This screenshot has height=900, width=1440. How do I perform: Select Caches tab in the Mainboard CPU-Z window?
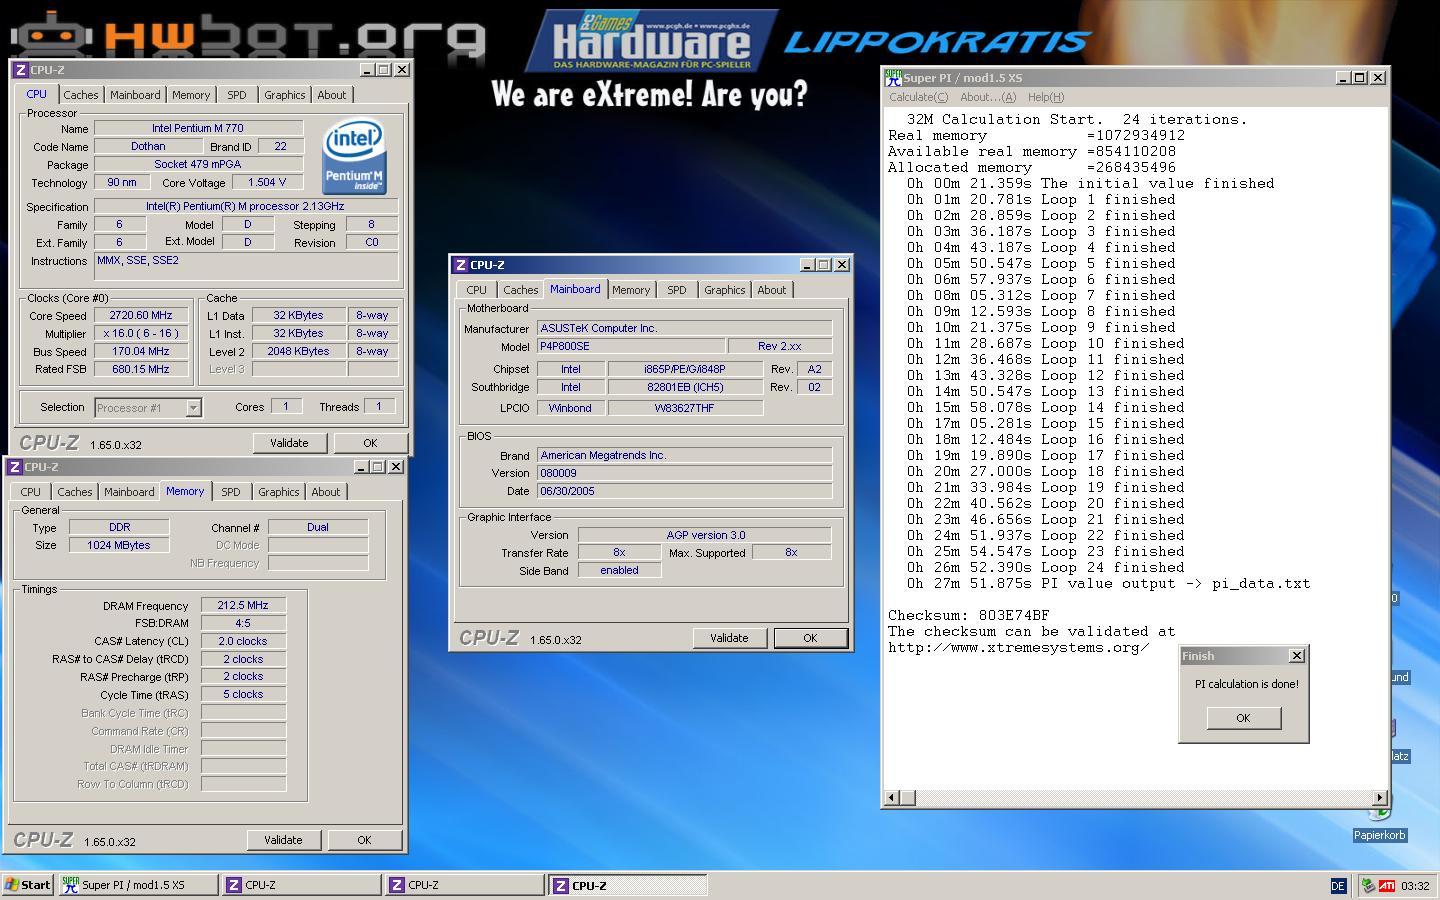[521, 290]
